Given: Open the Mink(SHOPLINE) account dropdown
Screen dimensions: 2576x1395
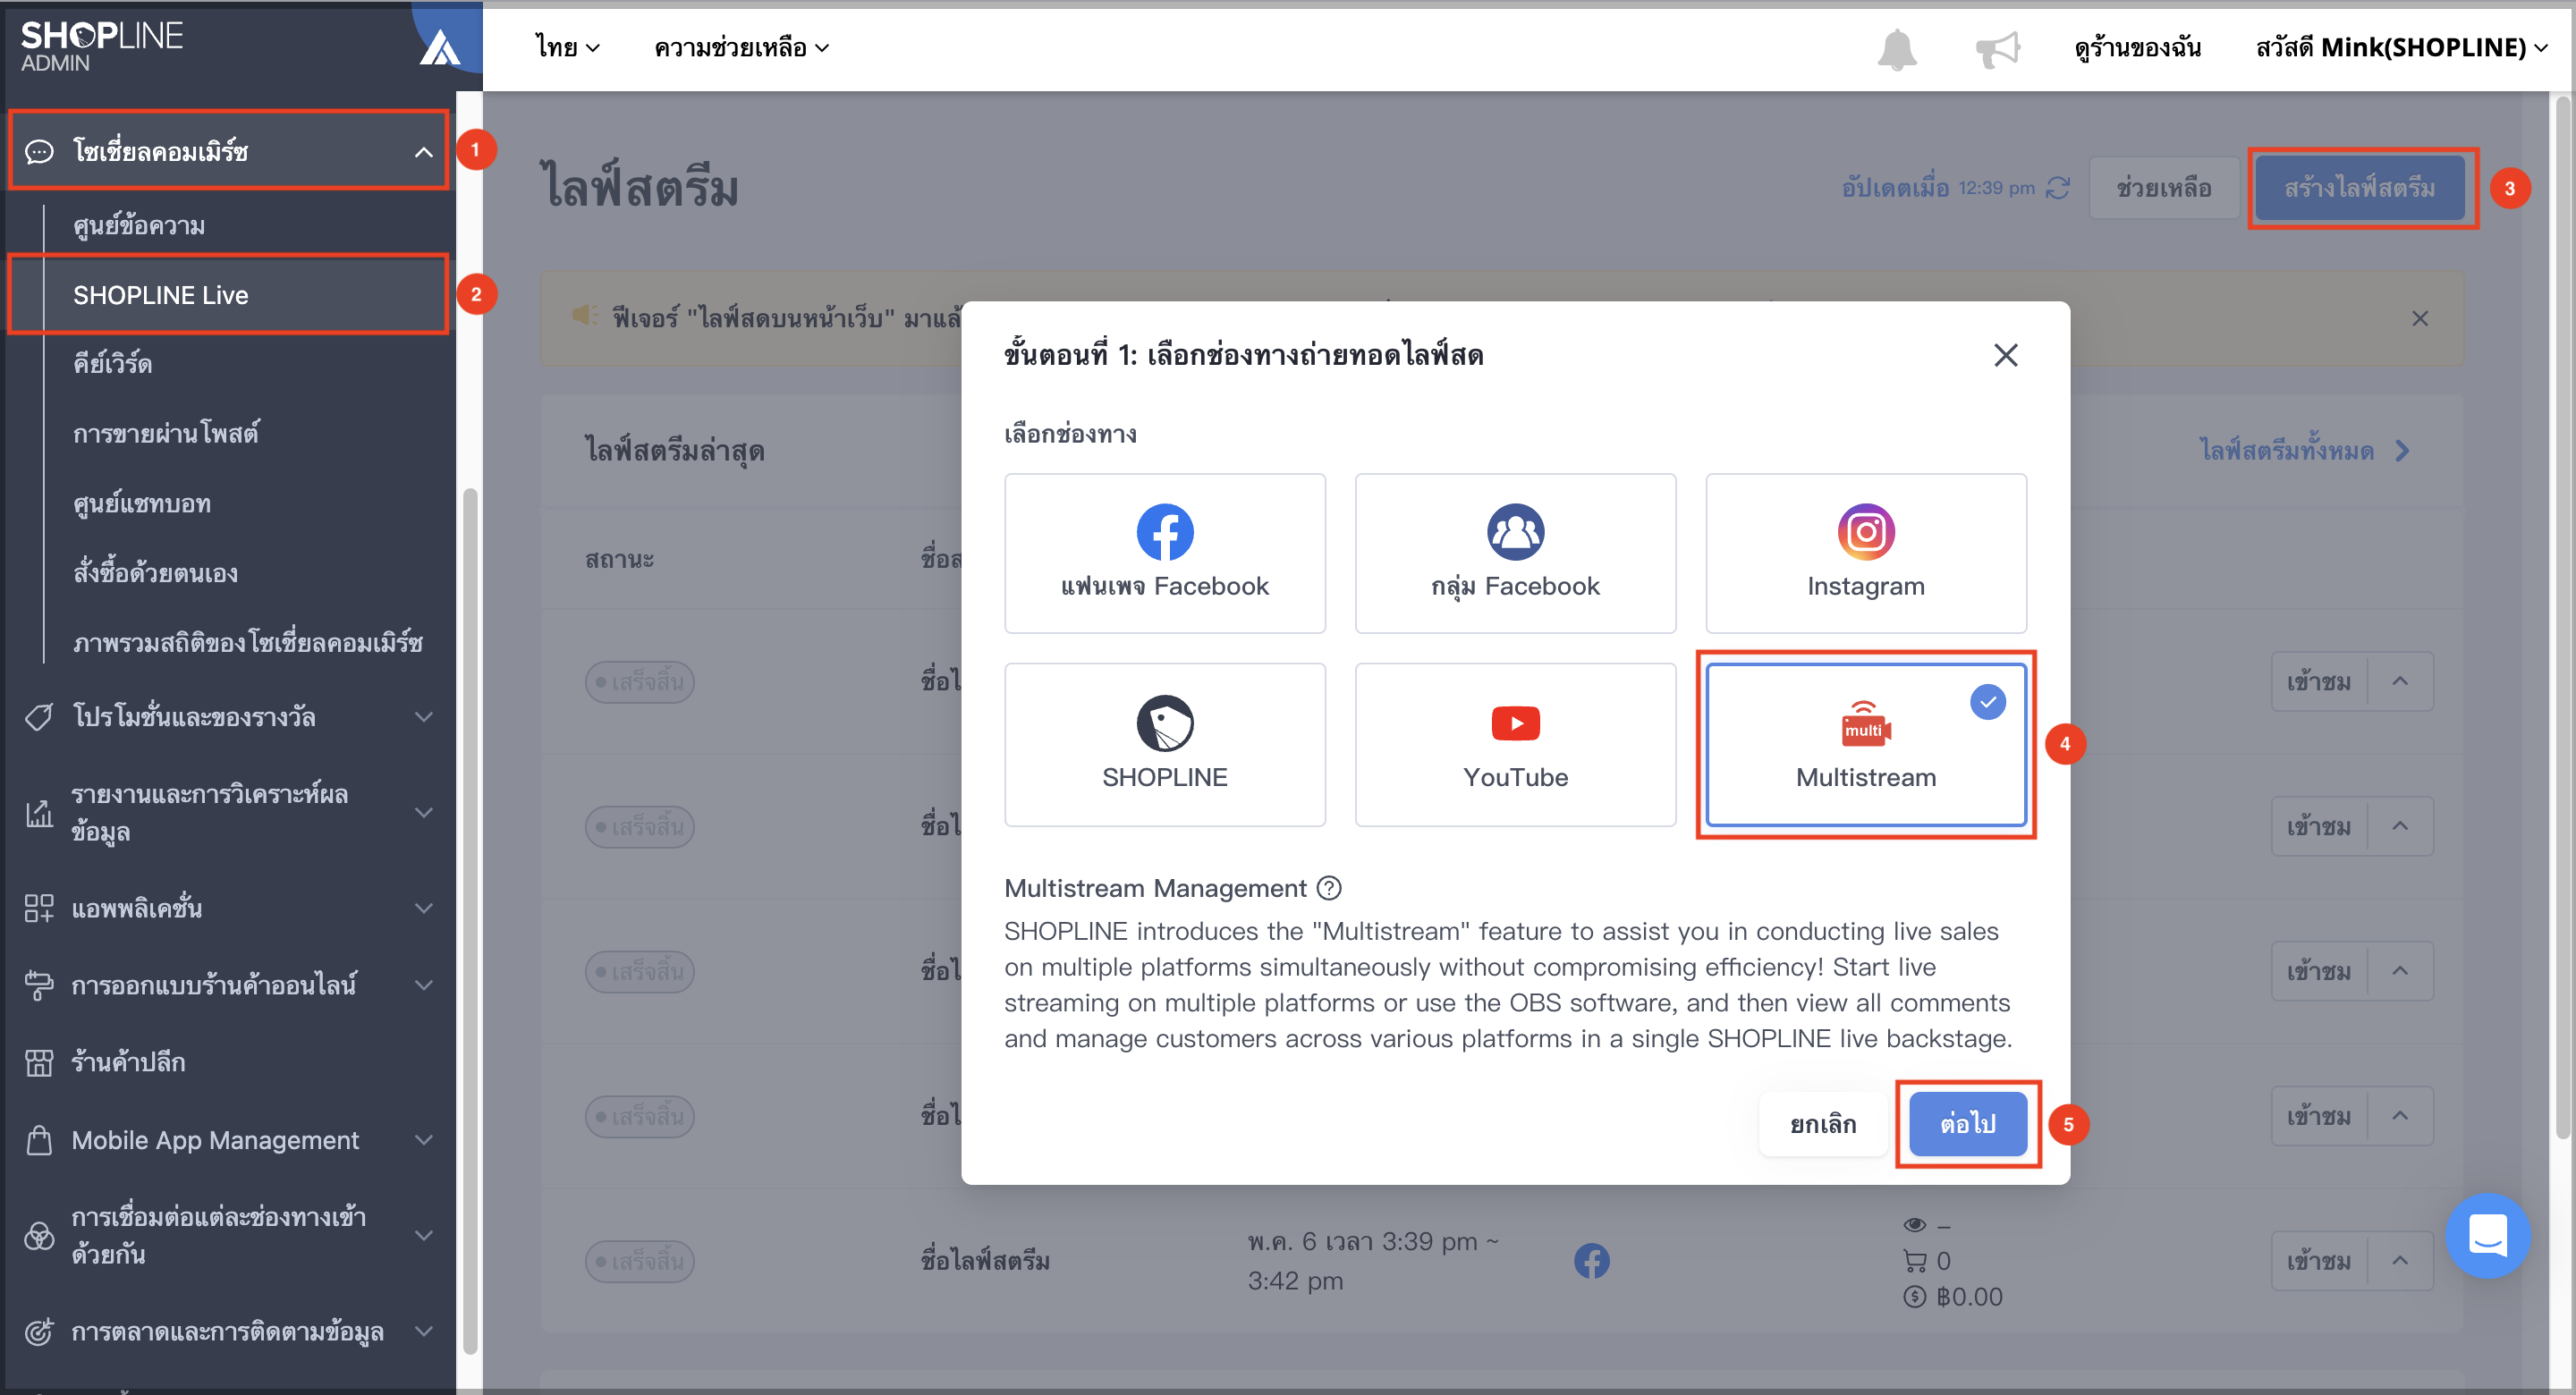Looking at the screenshot, I should (2401, 48).
